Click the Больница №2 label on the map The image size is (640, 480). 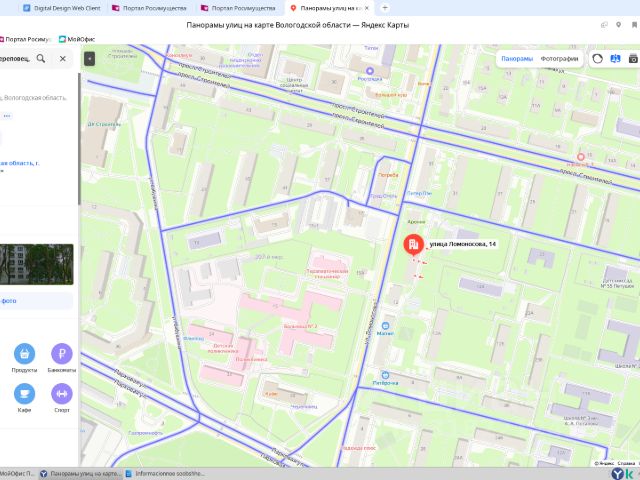[300, 327]
